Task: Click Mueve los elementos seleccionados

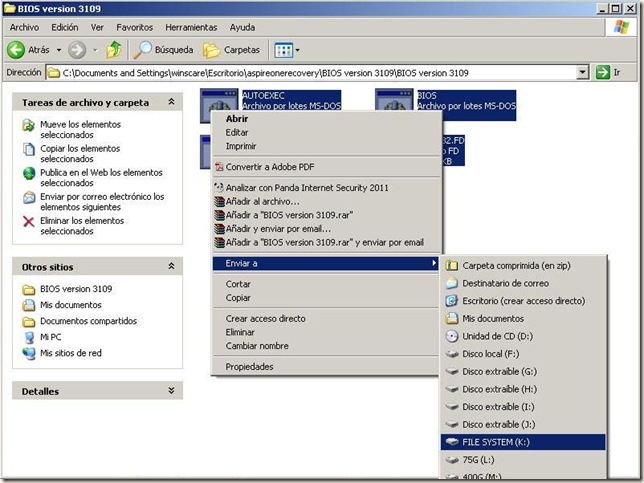Action: coord(80,129)
